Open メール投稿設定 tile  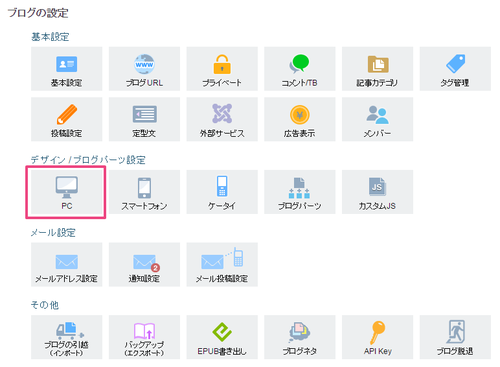click(x=222, y=265)
